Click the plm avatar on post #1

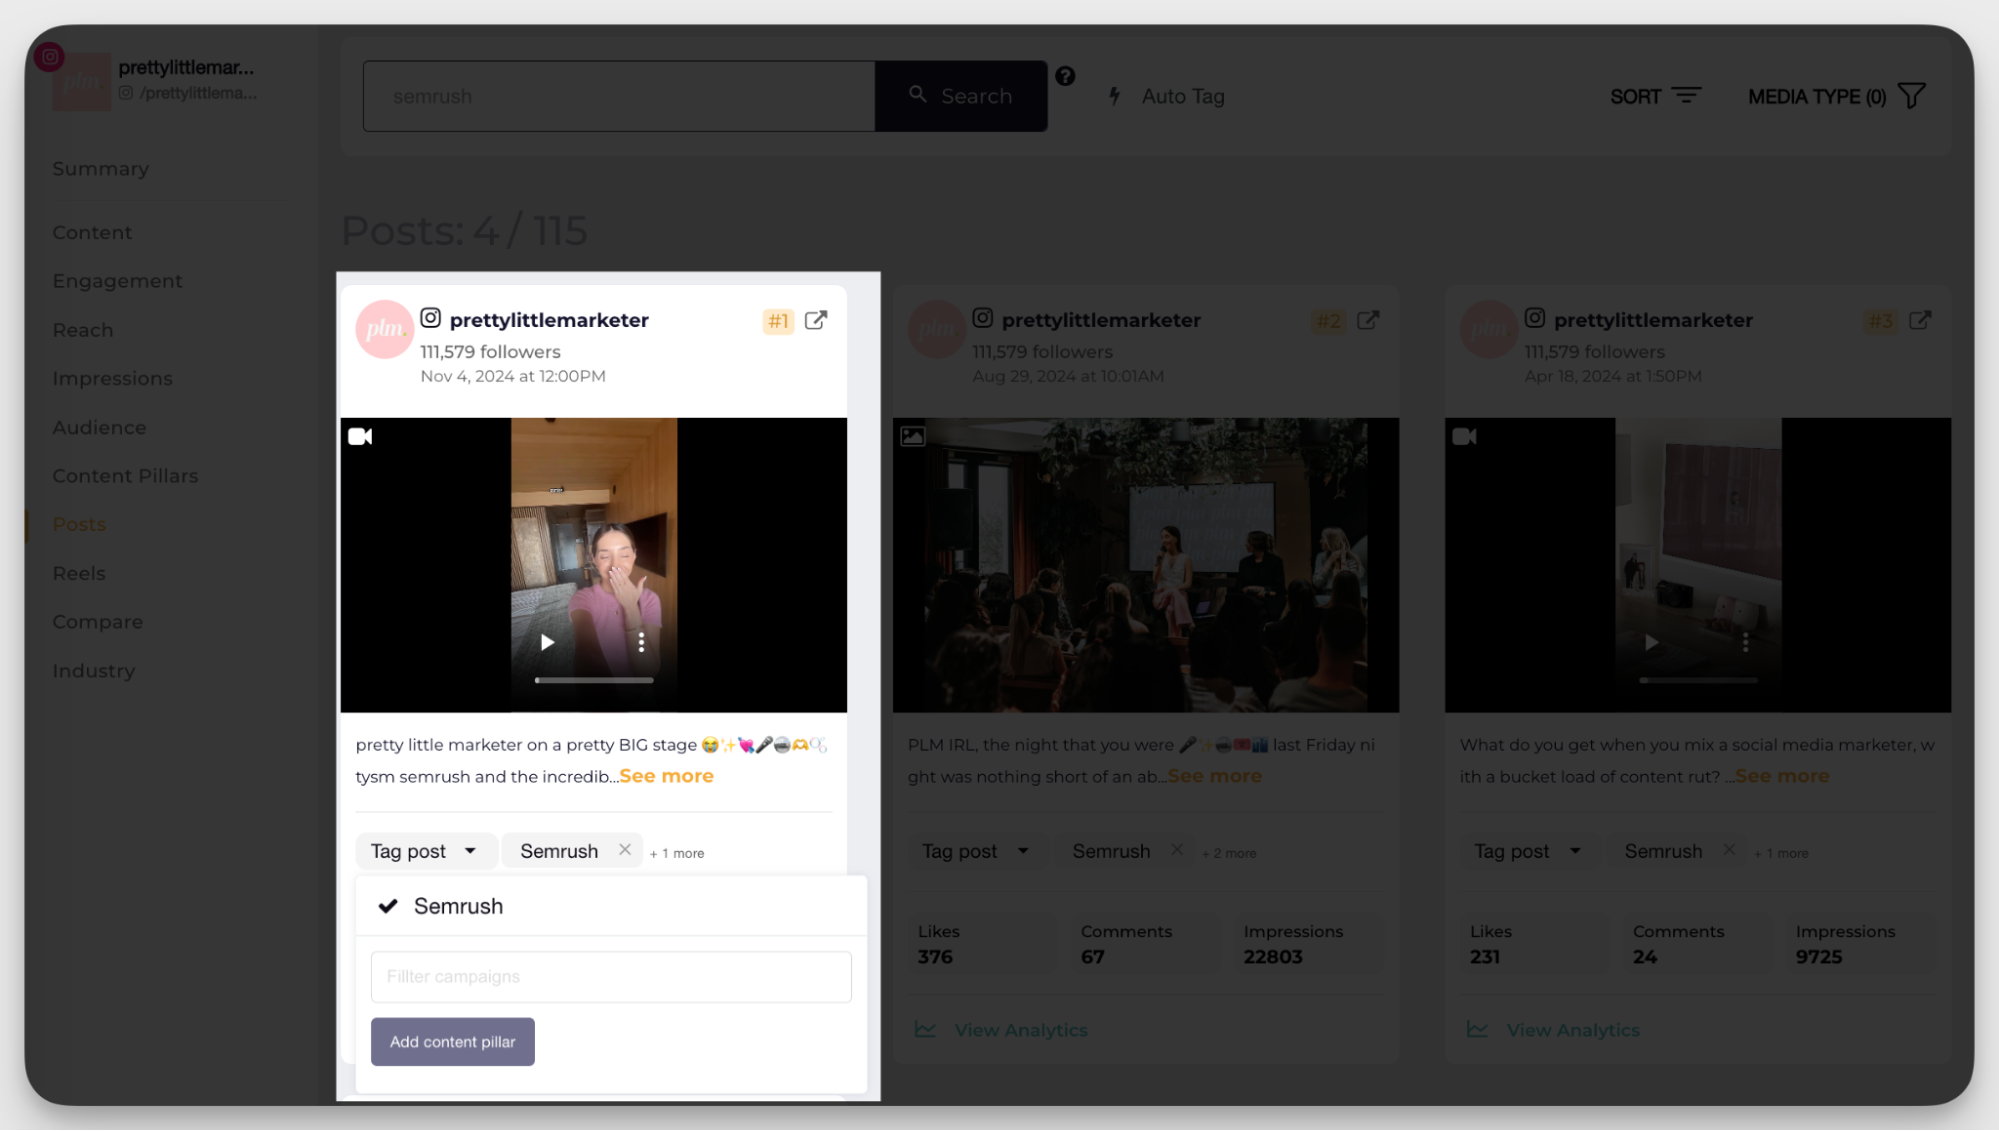384,329
